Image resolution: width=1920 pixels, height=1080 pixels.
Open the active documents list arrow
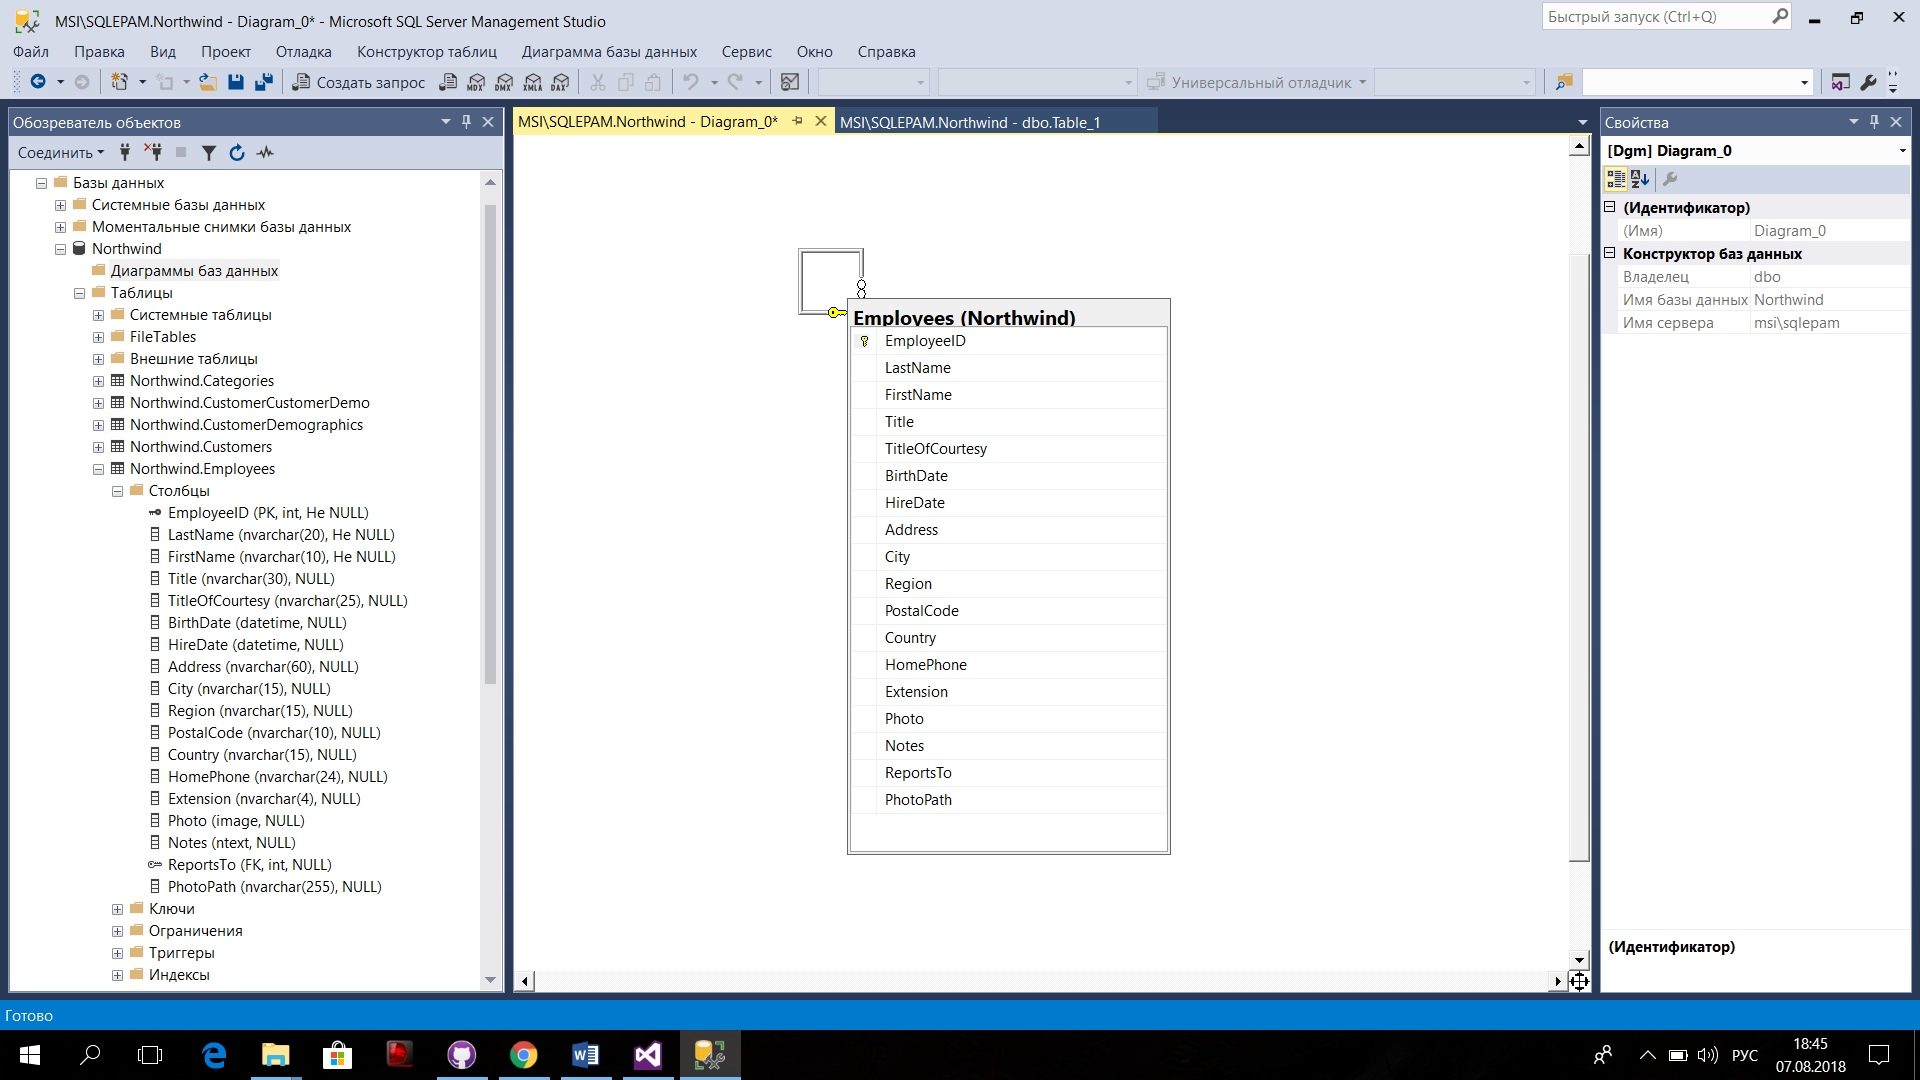coord(1582,122)
